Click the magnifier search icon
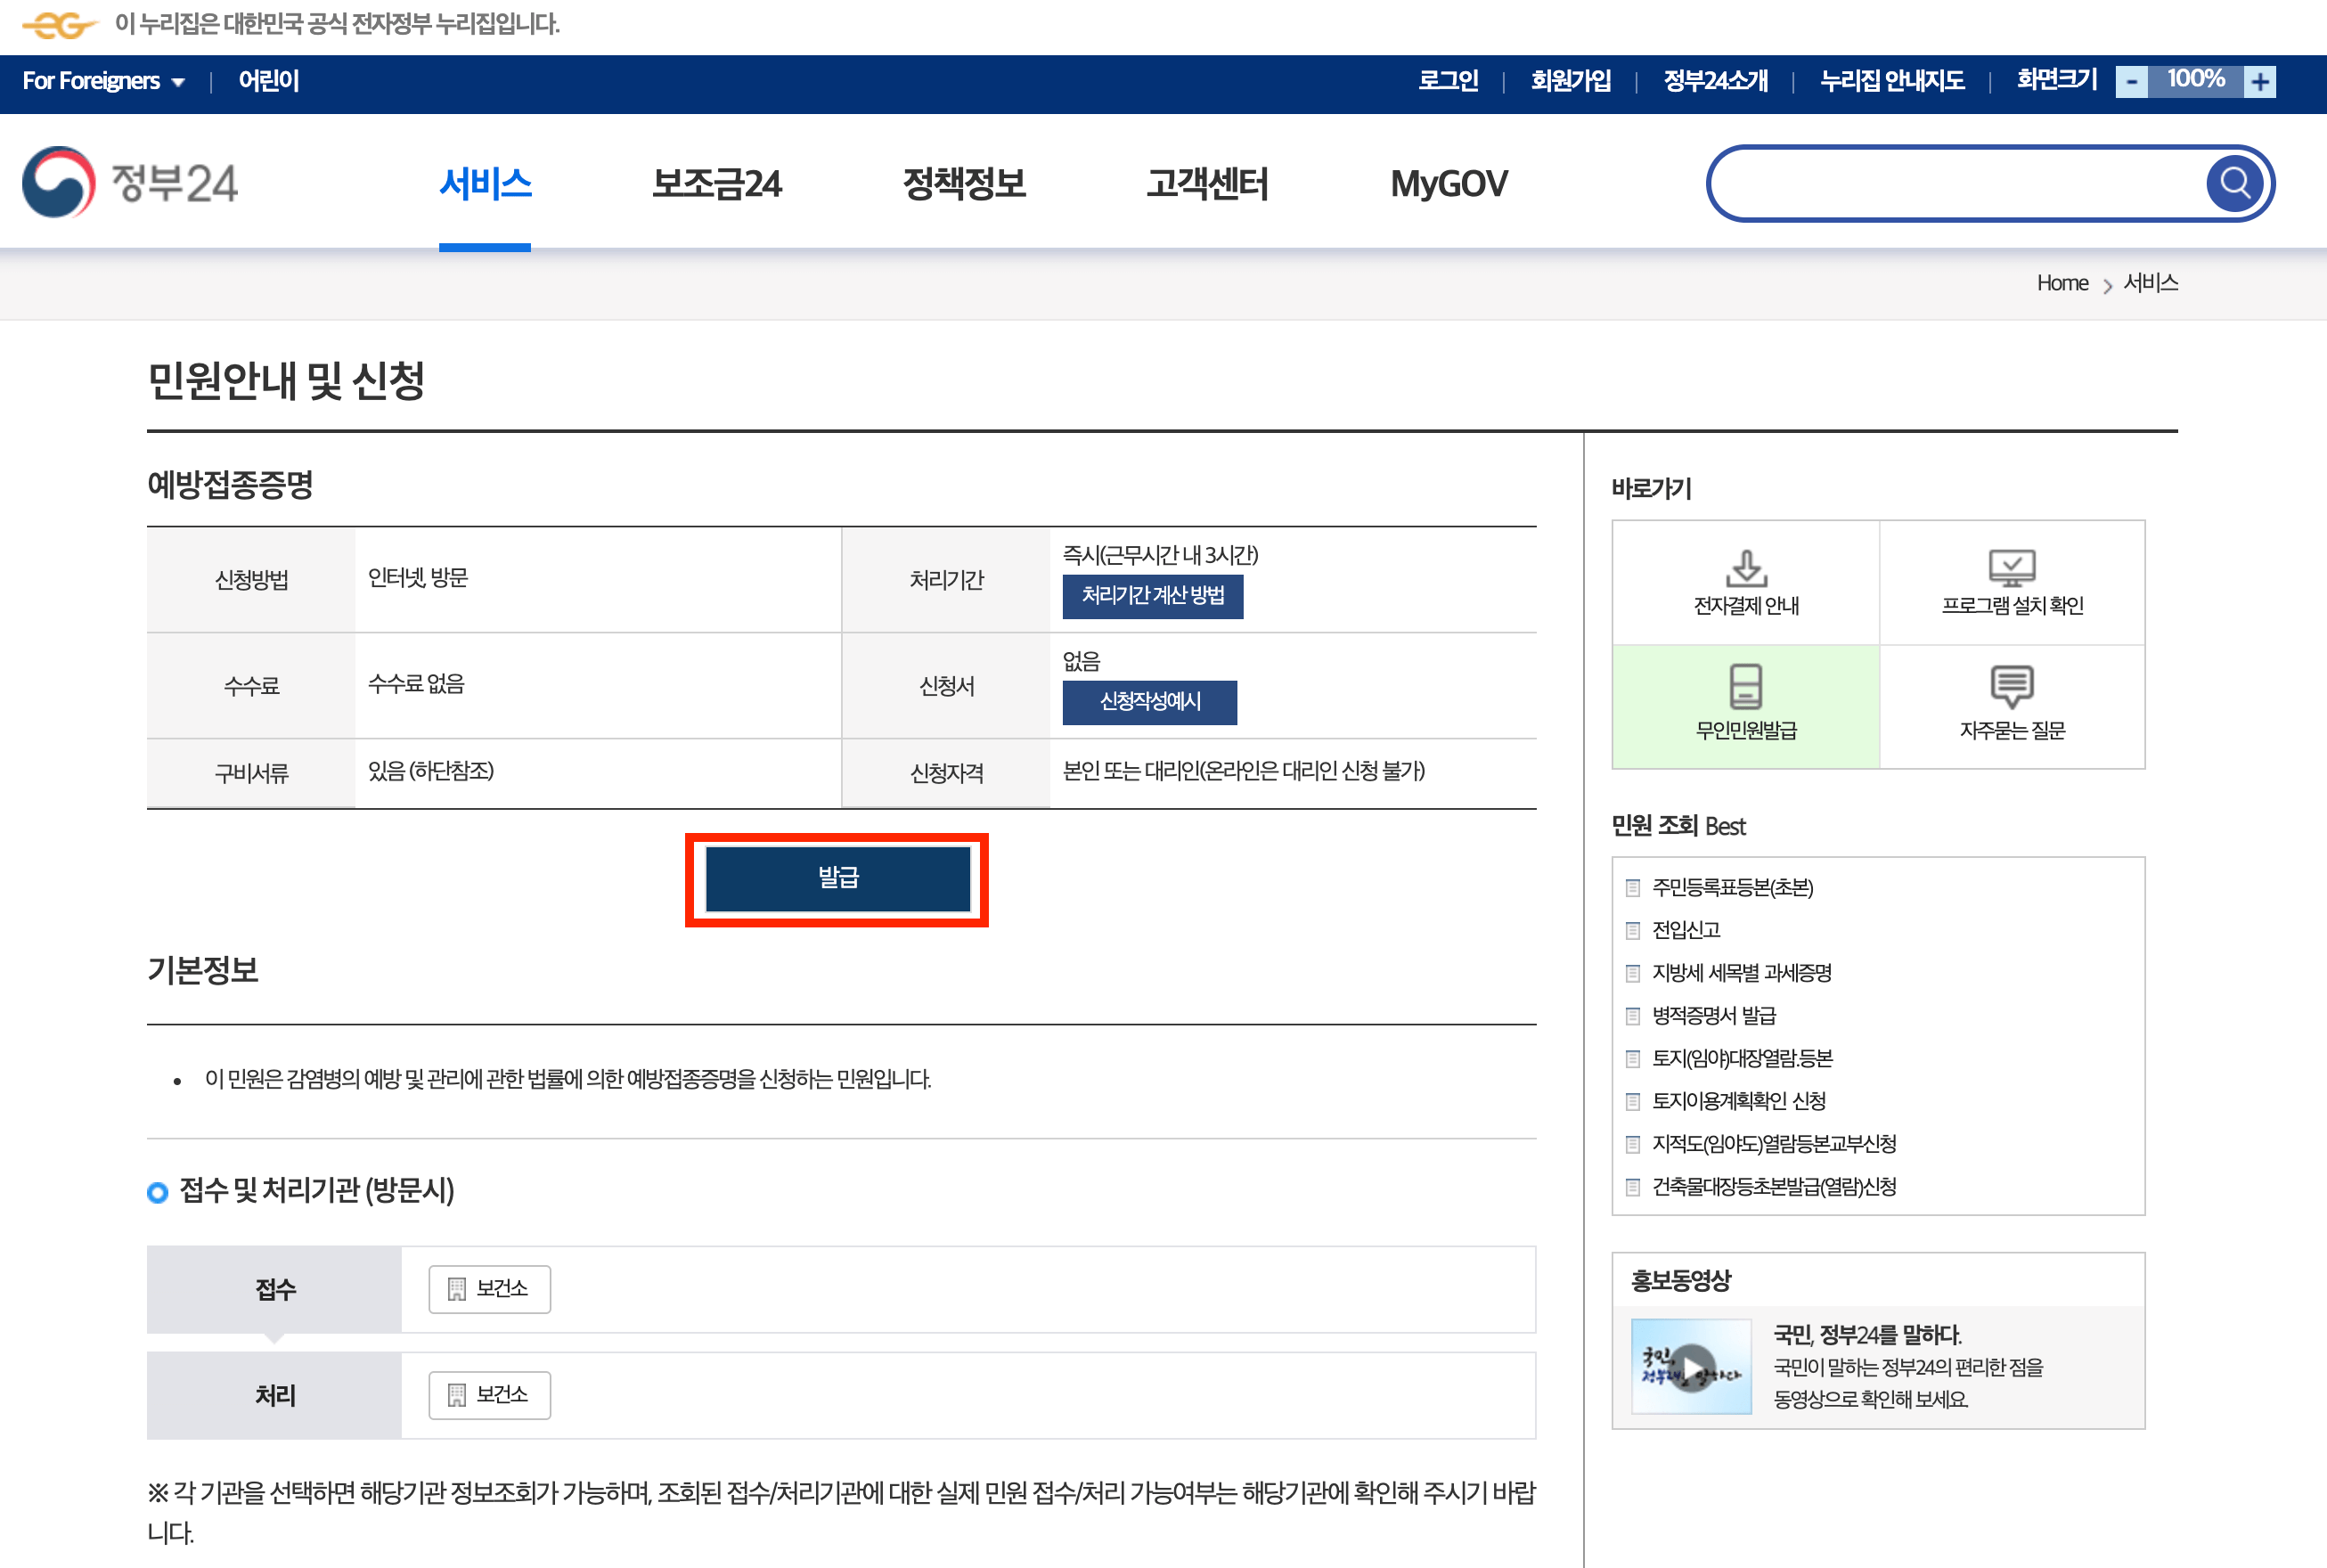This screenshot has height=1568, width=2327. tap(2234, 183)
